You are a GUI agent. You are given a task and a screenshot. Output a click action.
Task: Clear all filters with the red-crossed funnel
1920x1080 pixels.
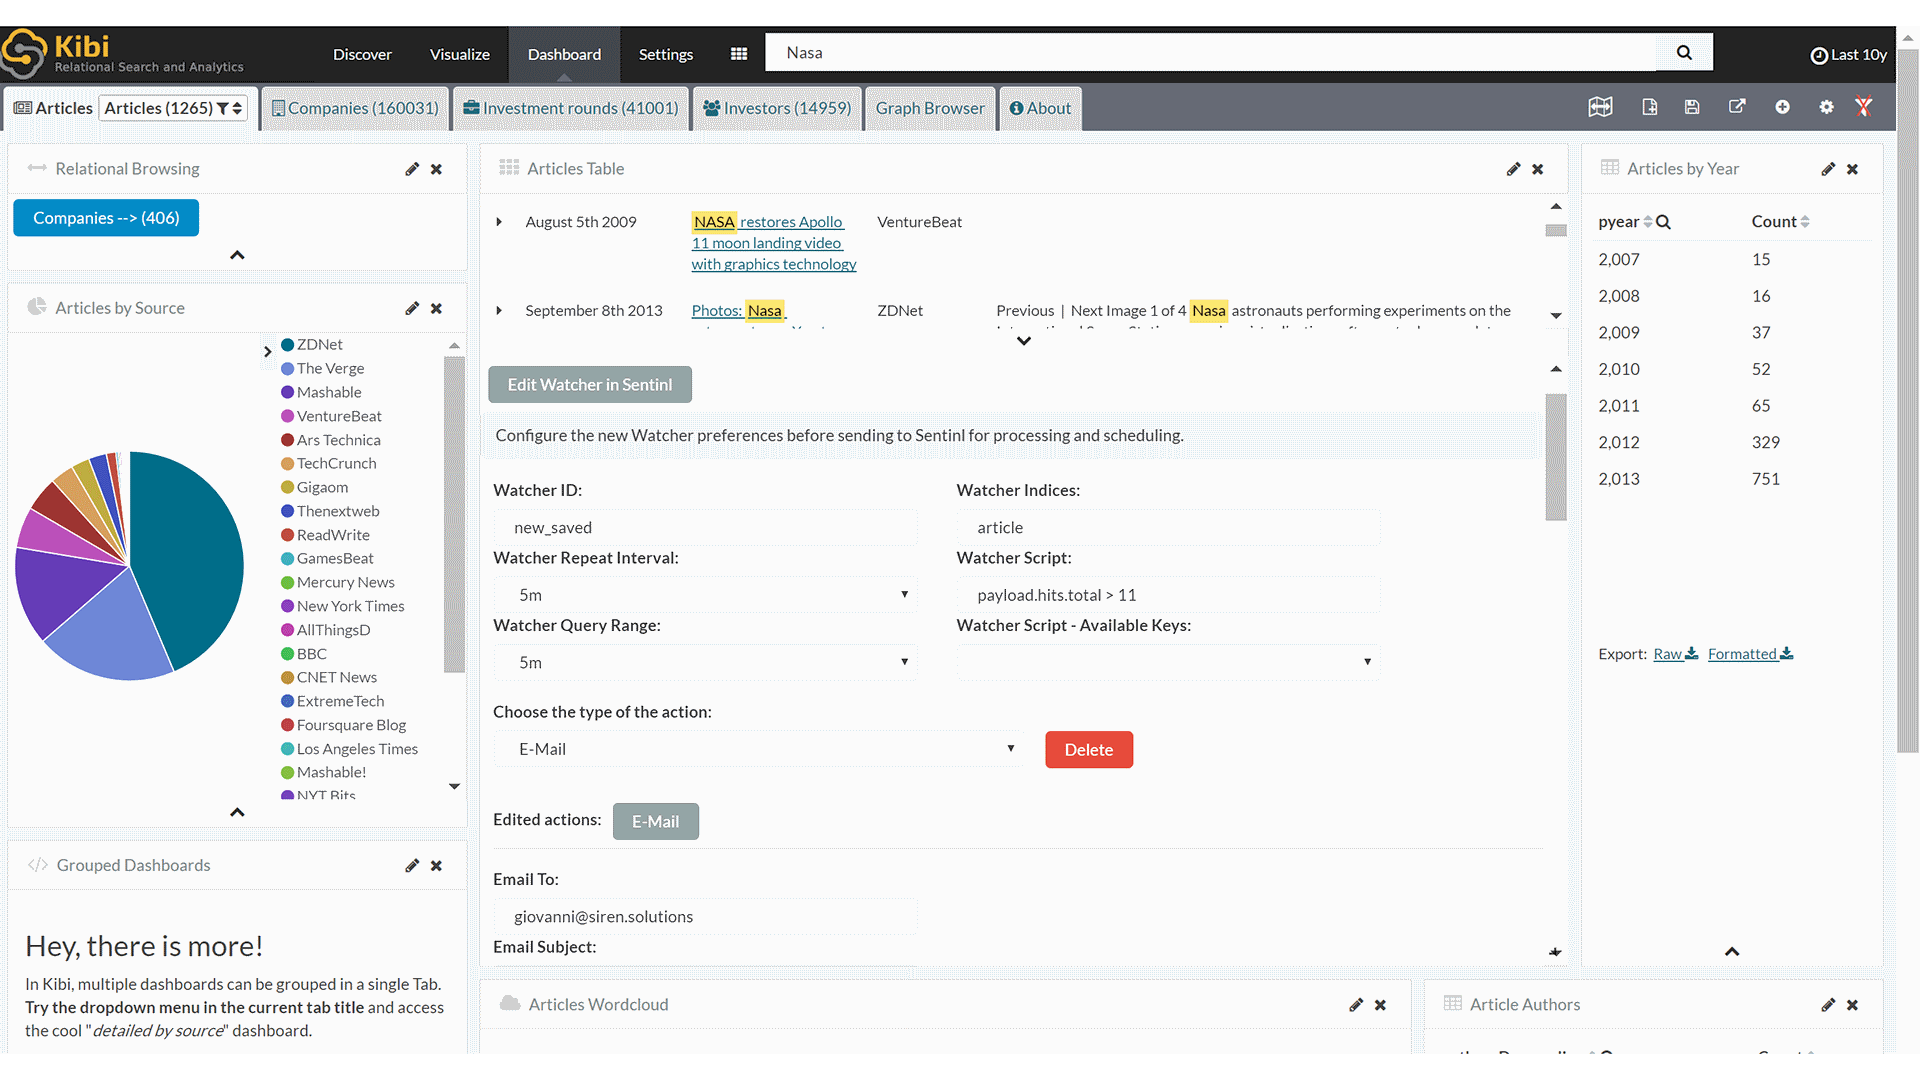coord(1863,107)
